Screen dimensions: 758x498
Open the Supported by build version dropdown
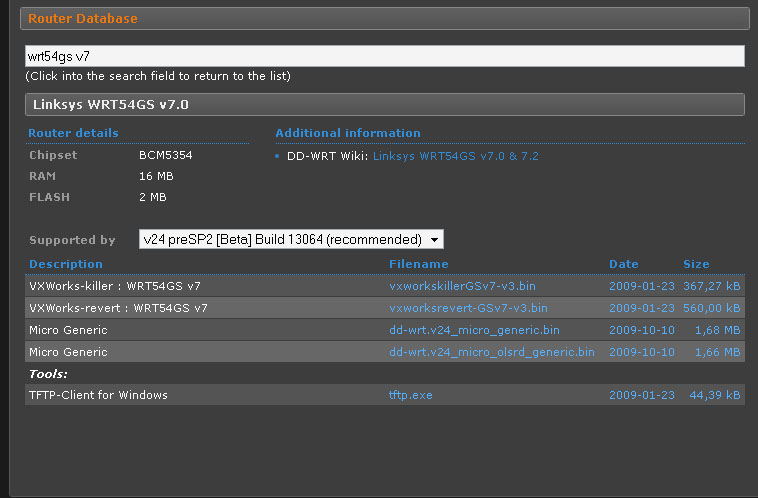point(291,239)
